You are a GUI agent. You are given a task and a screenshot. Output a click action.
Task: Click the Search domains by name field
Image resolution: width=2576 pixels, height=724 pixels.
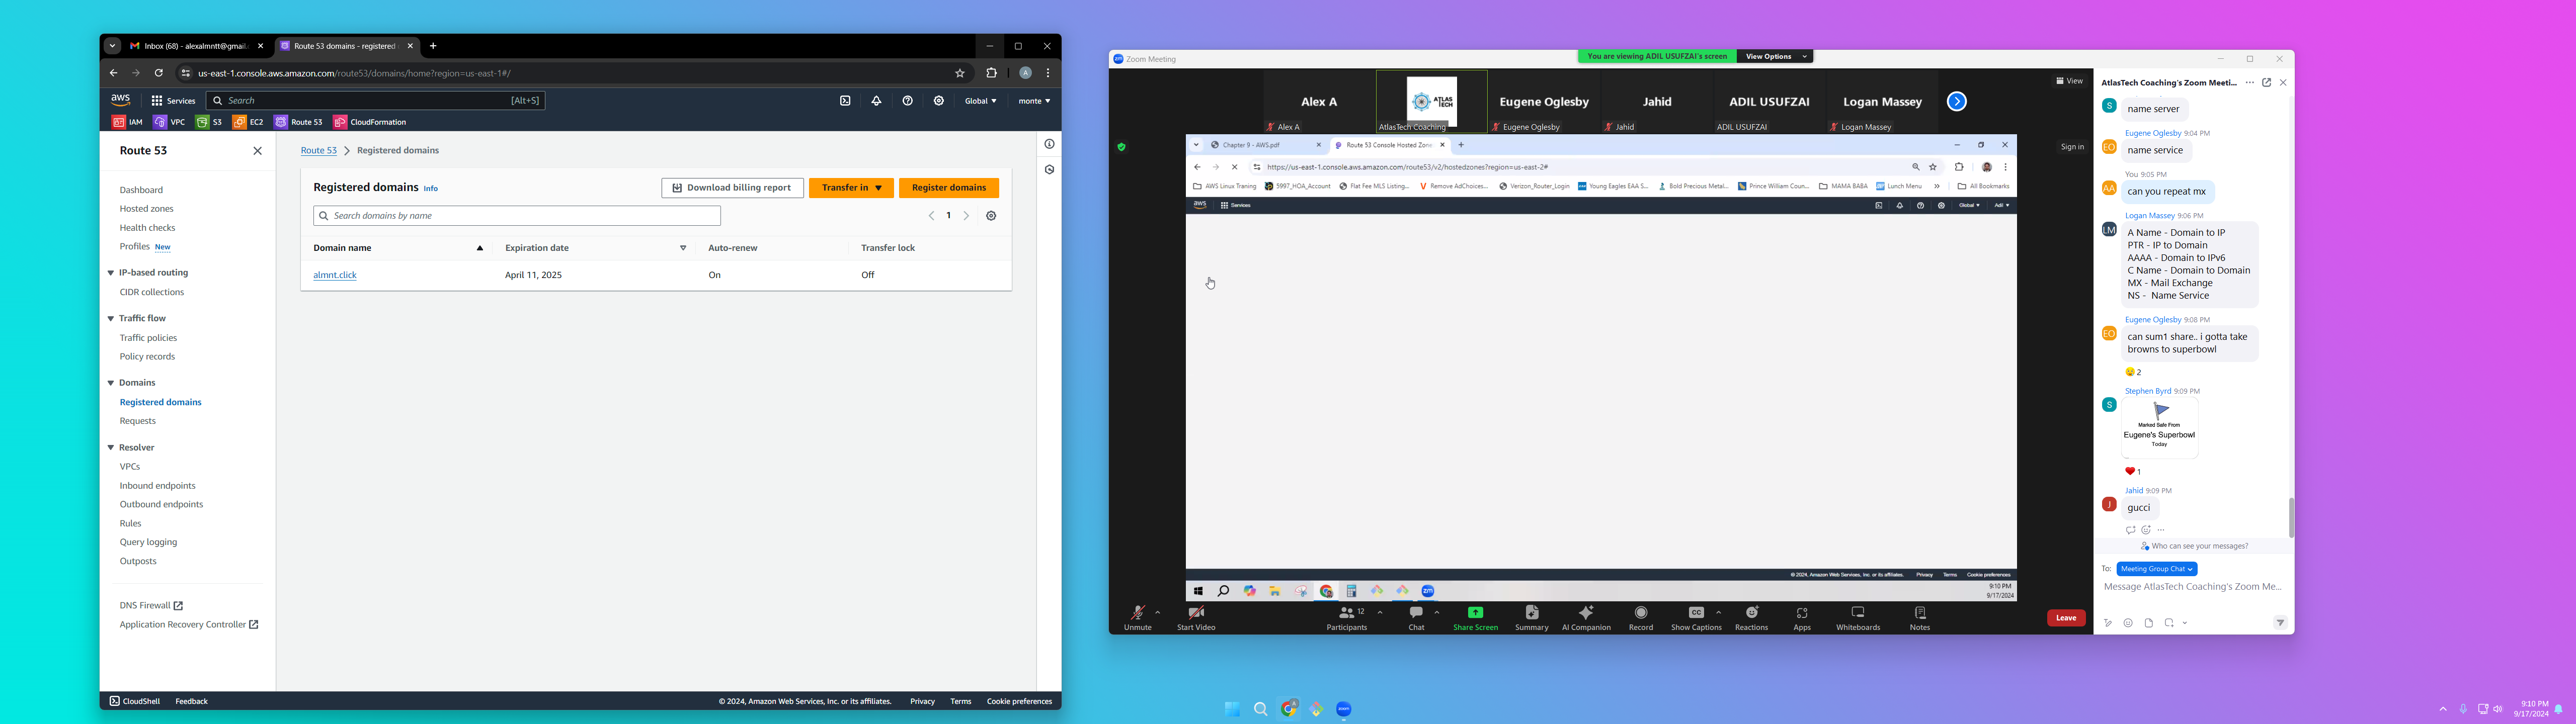pos(517,216)
